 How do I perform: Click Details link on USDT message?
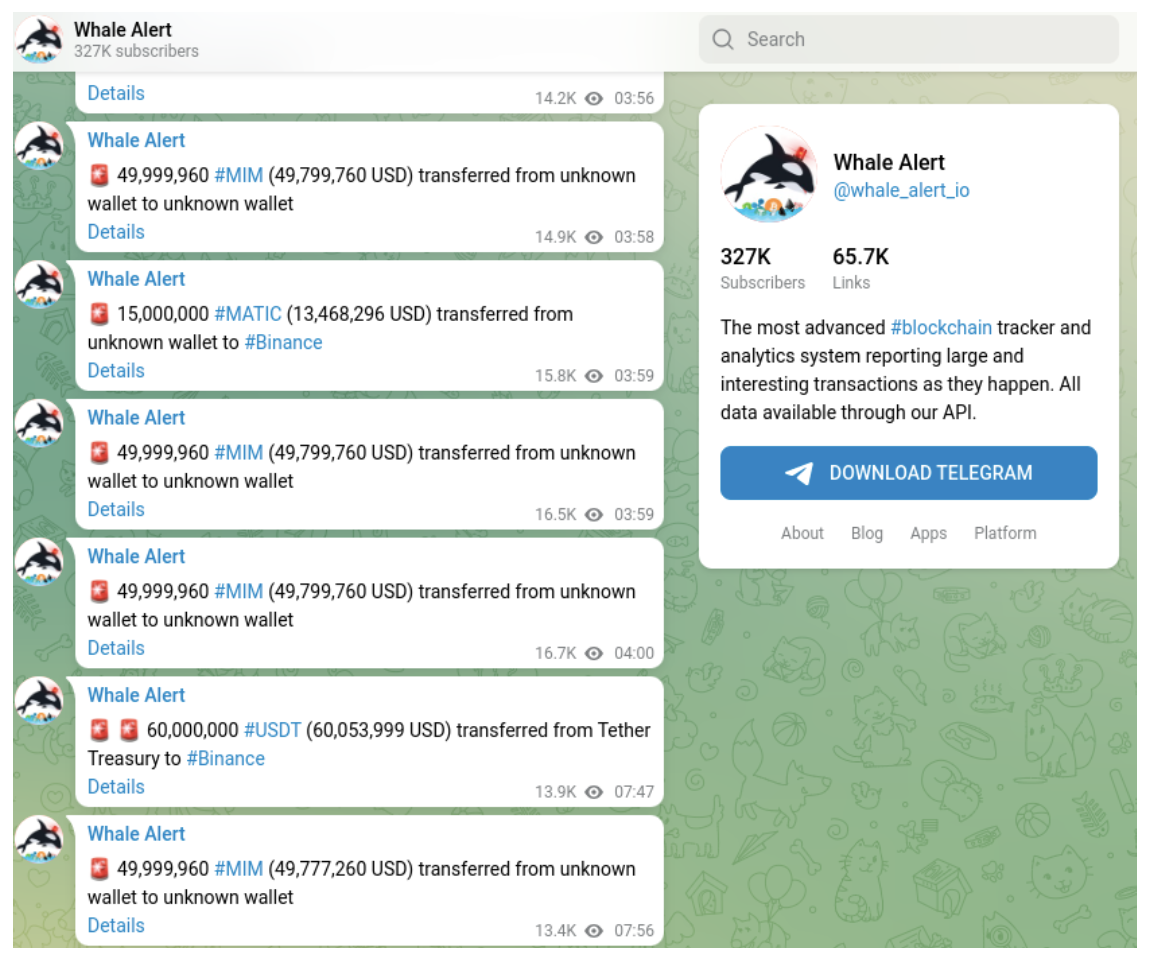click(116, 786)
